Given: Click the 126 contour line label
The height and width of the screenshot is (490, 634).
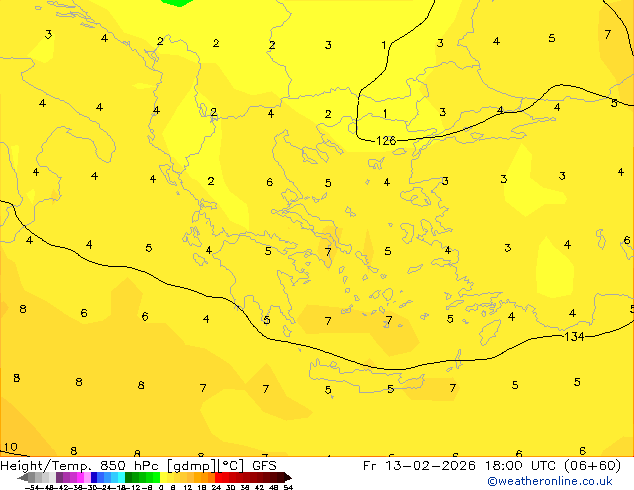Looking at the screenshot, I should point(386,141).
